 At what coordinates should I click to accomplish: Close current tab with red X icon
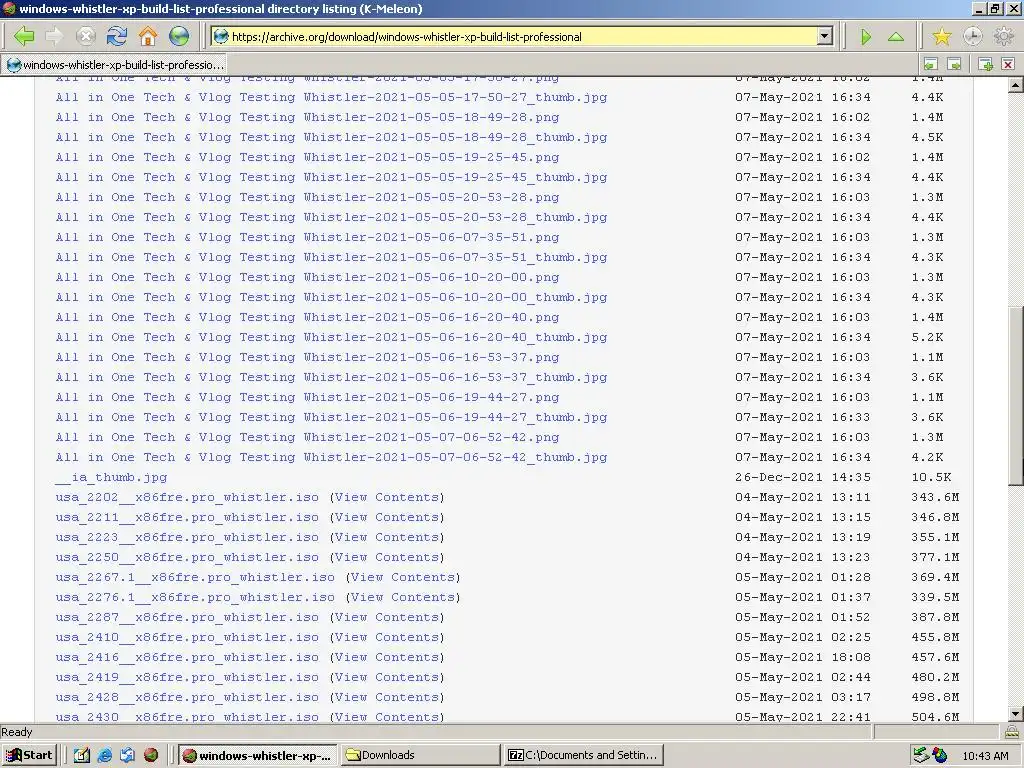point(1008,64)
